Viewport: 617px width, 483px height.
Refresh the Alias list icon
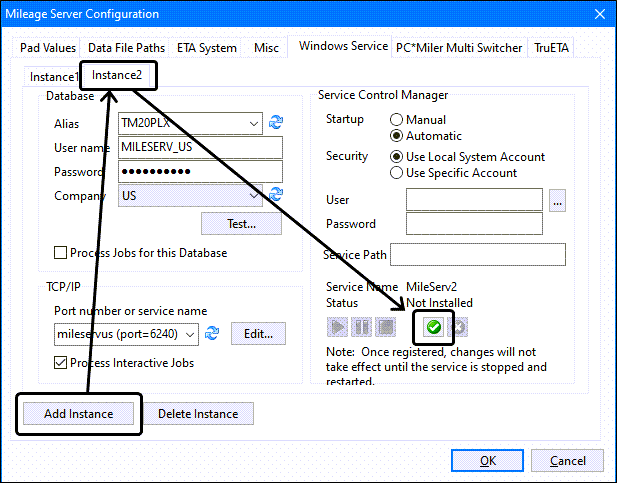tap(276, 123)
